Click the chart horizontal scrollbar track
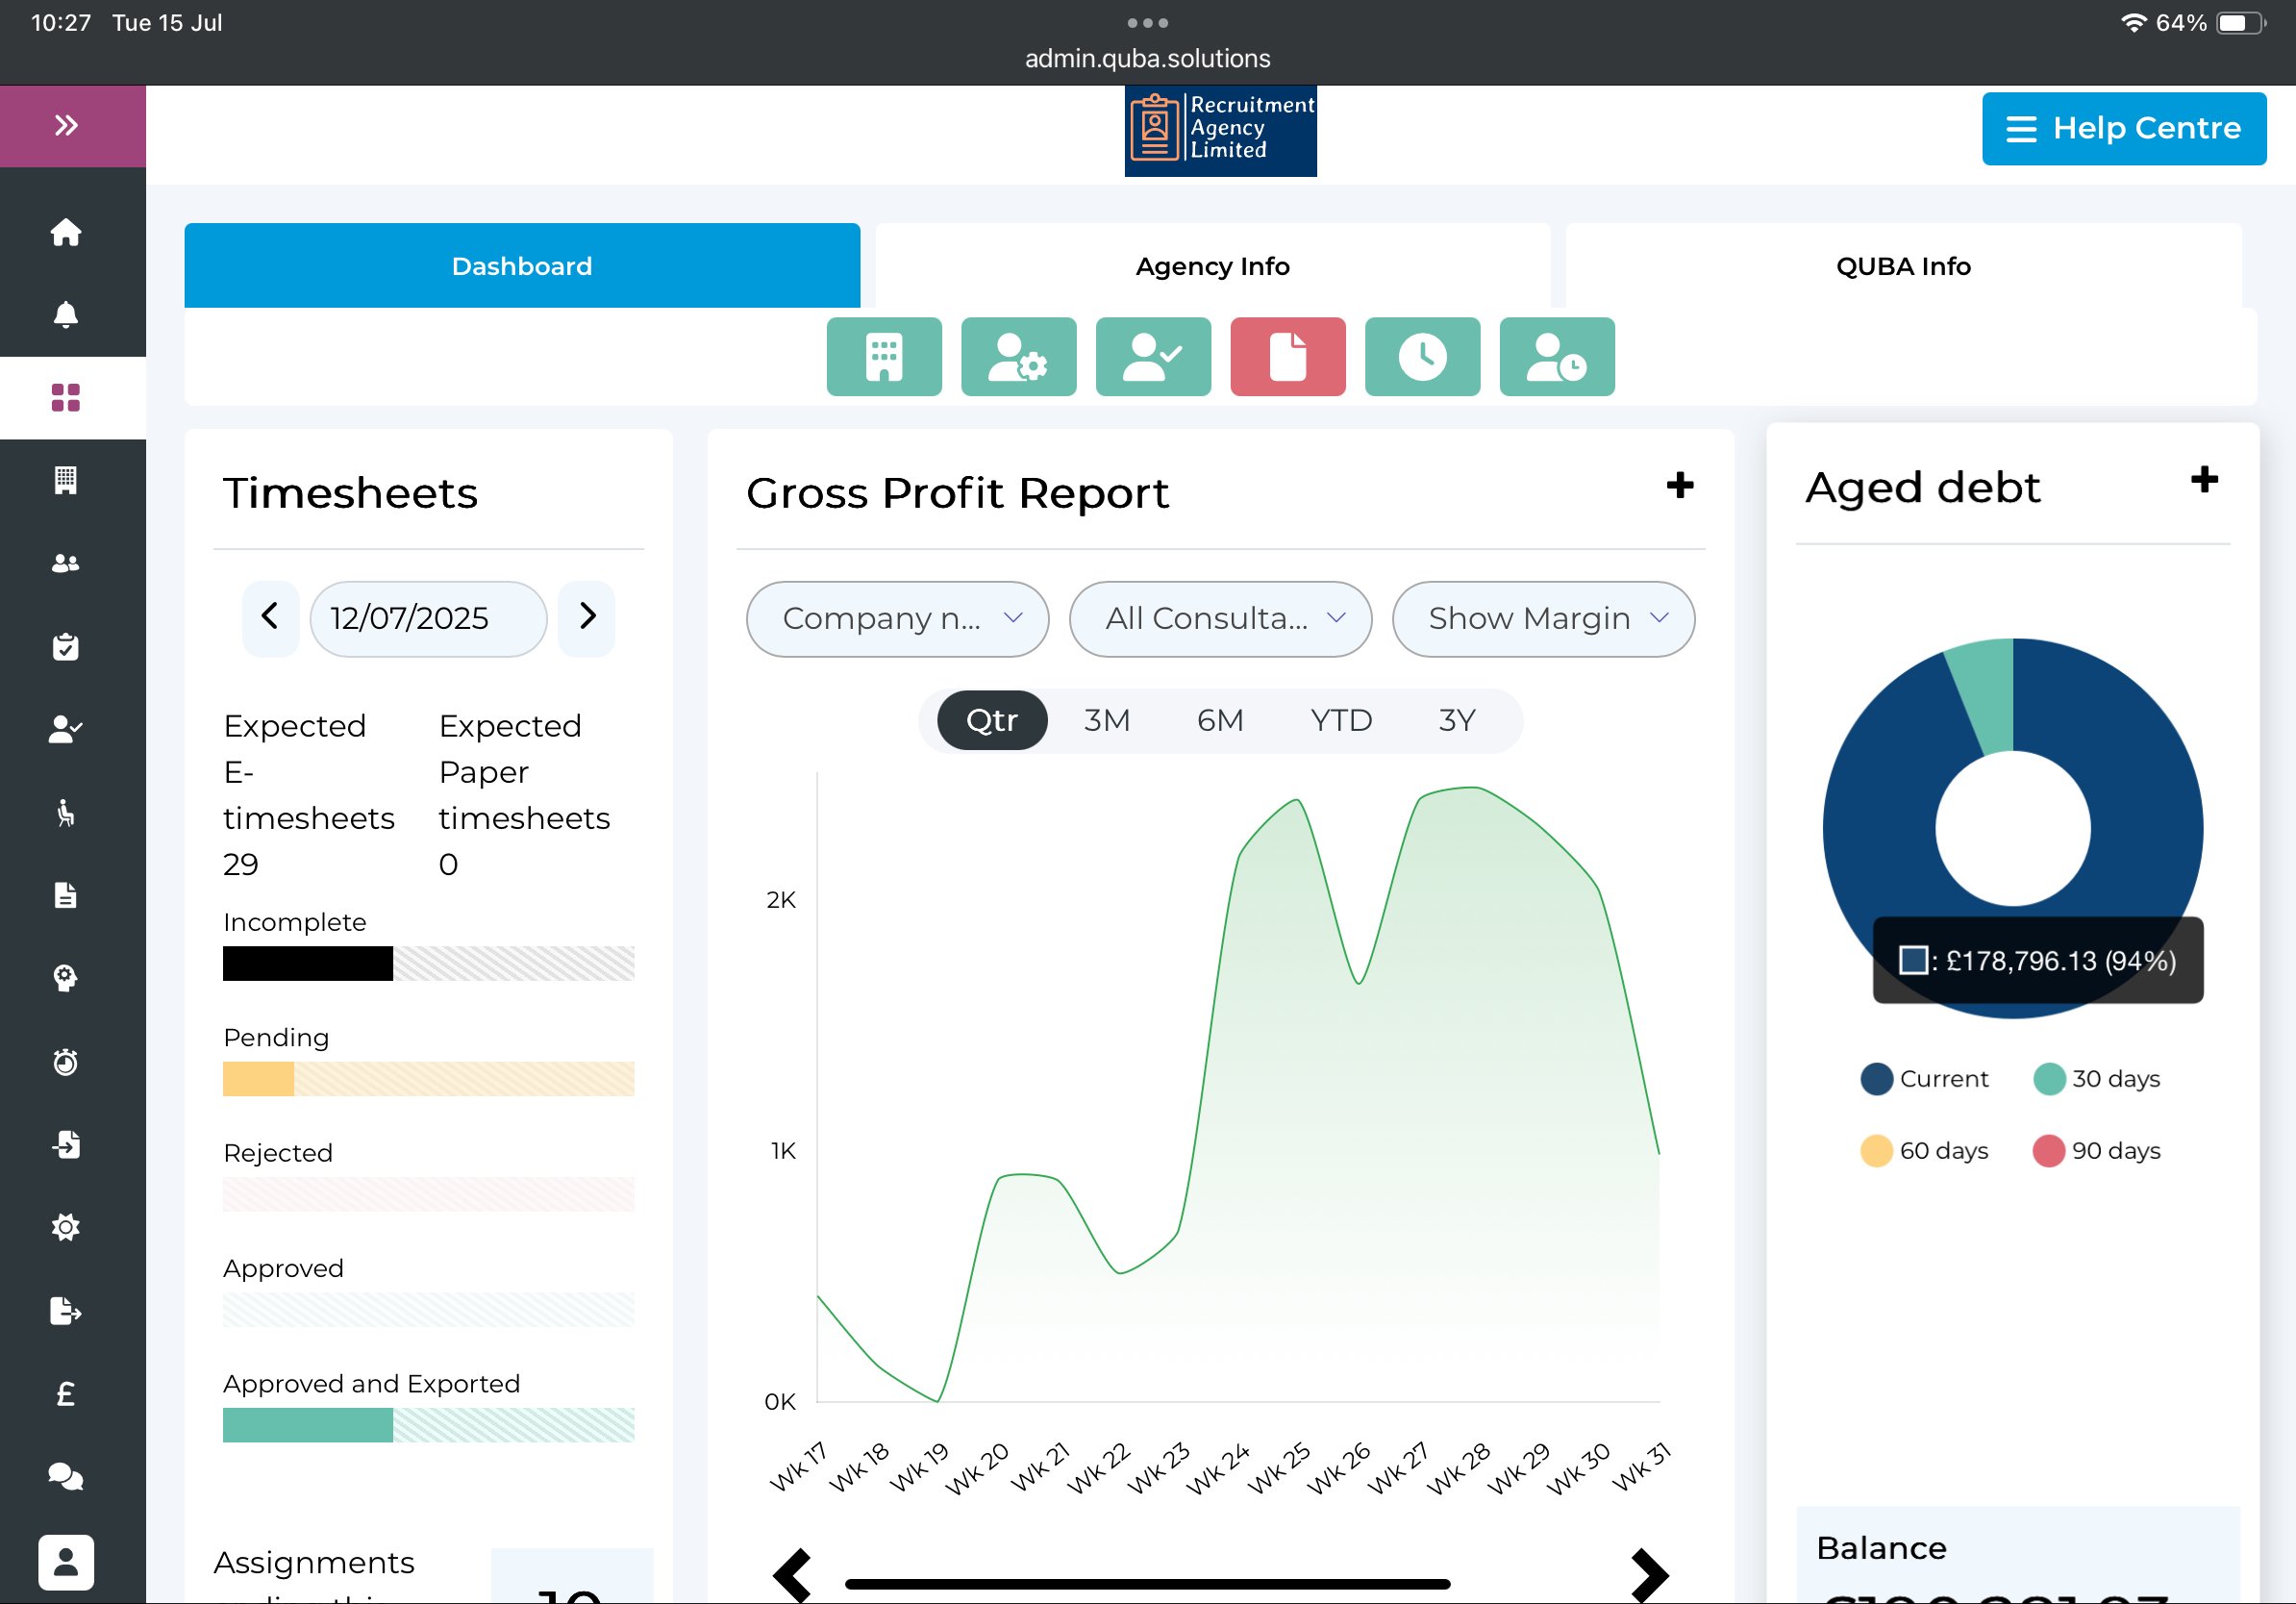Viewport: 2296px width, 1604px height. pyautogui.click(x=1146, y=1583)
